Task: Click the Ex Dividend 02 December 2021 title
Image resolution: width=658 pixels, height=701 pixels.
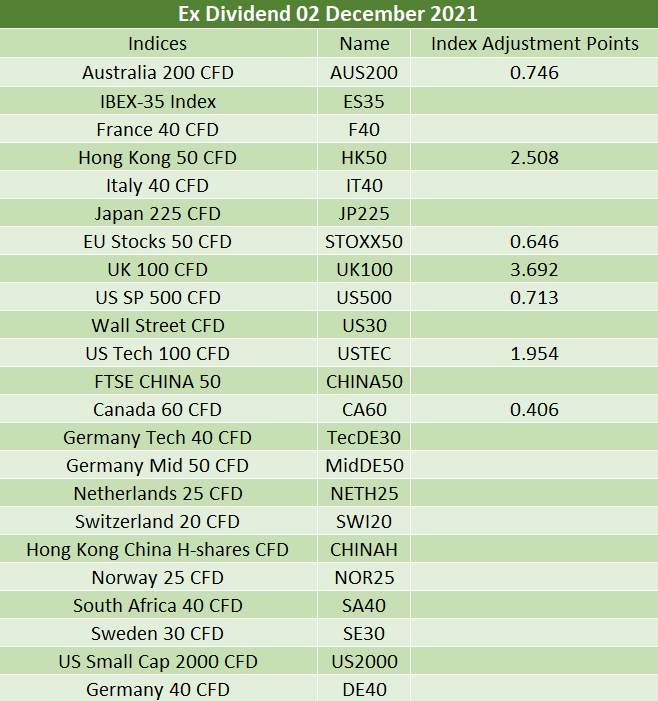Action: (328, 14)
